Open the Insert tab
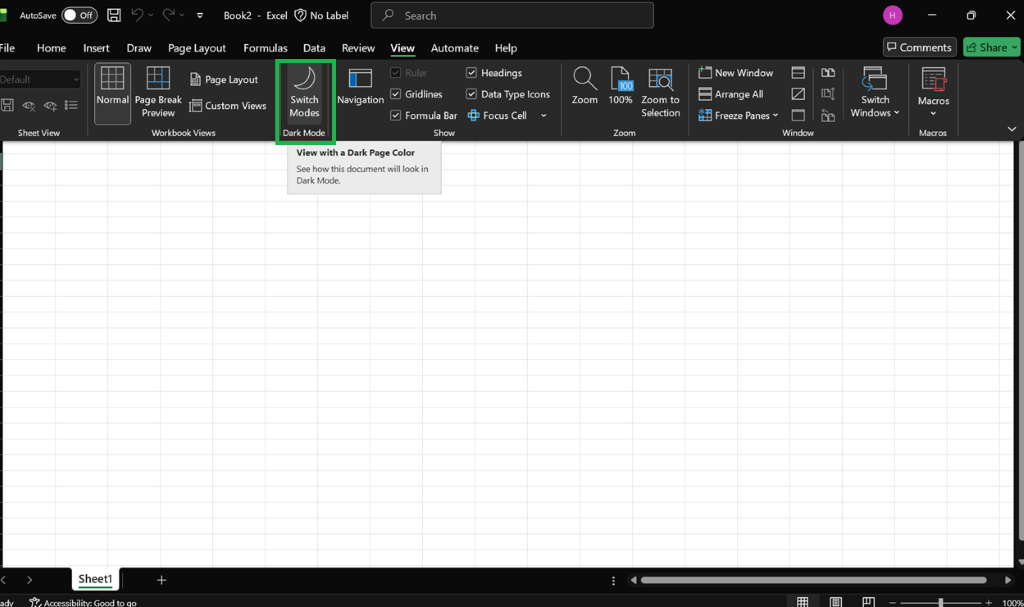The width and height of the screenshot is (1024, 607). point(96,48)
